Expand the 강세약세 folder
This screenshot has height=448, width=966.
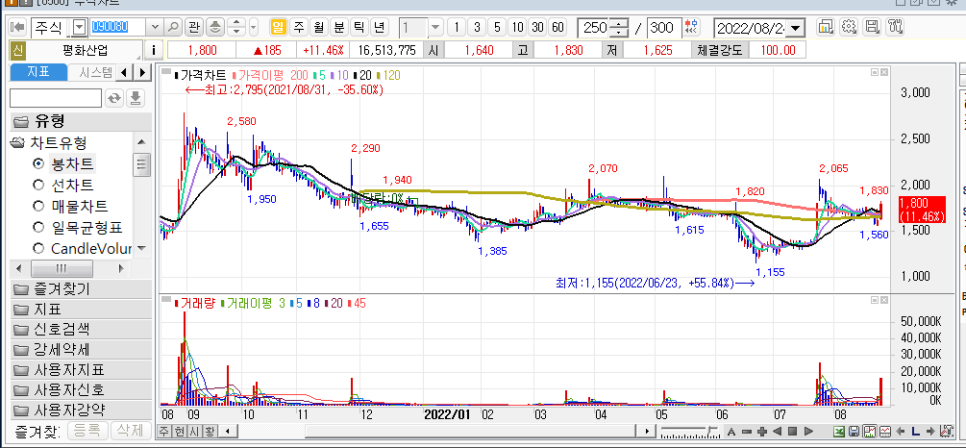81,349
